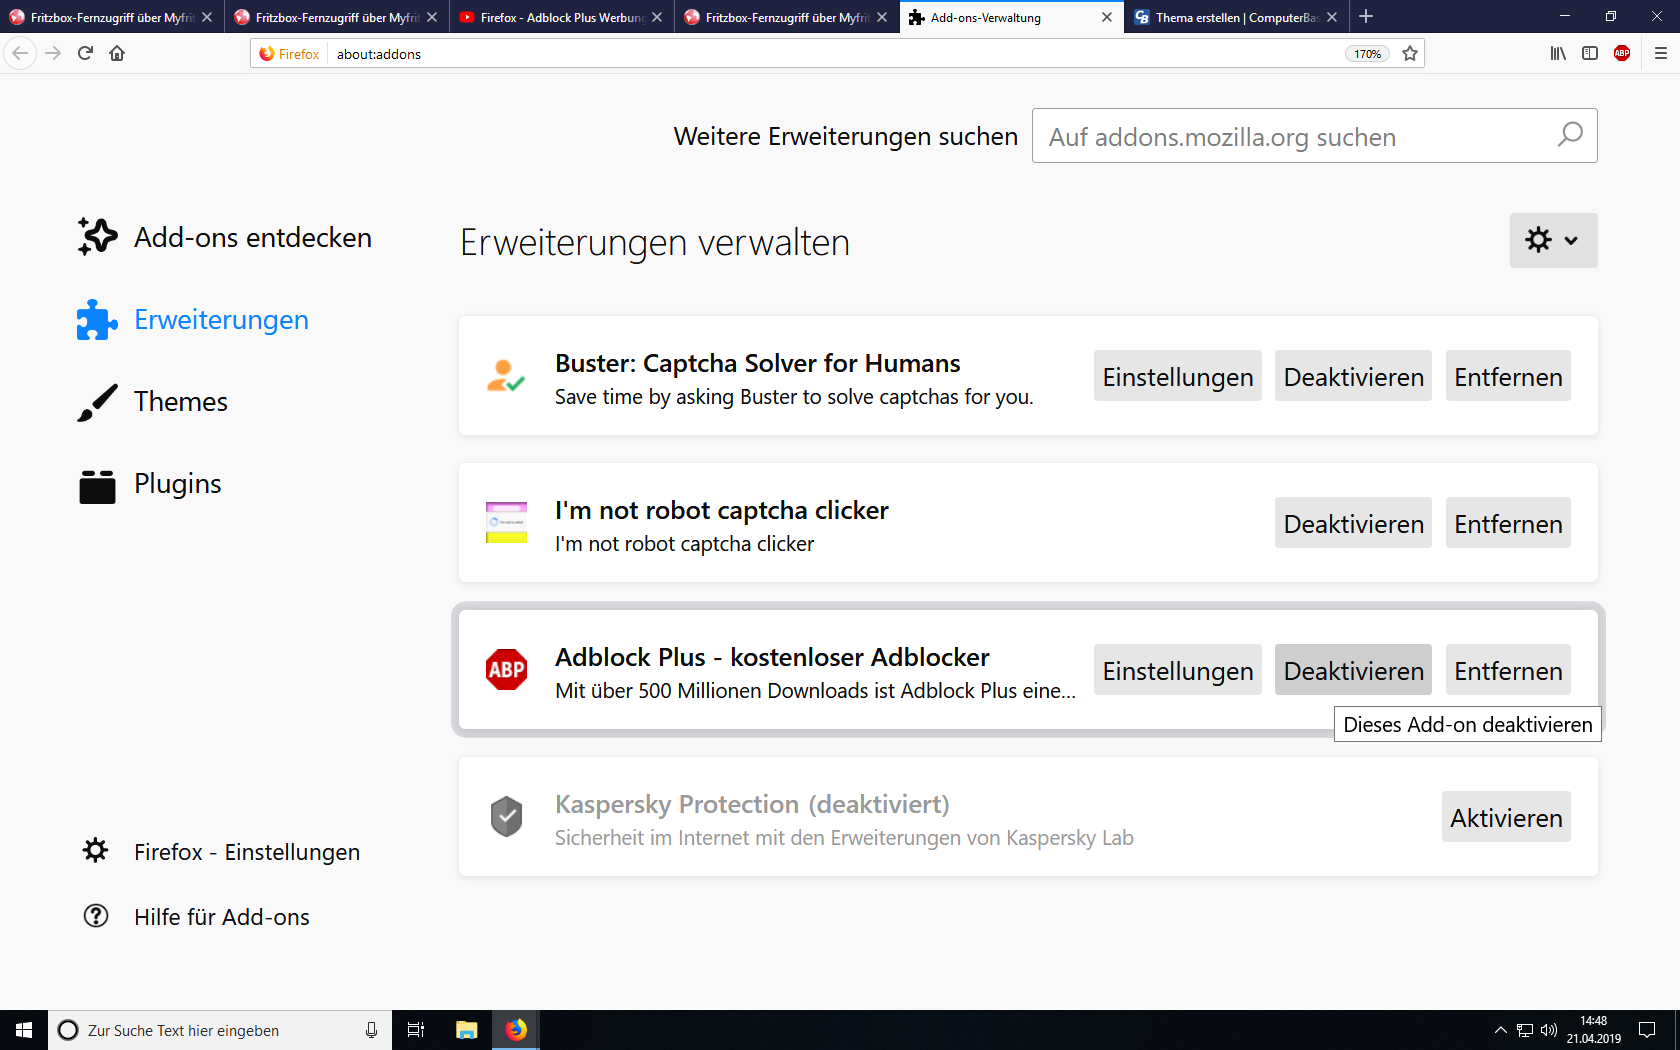Open the Library bookshelf icon
Viewport: 1680px width, 1050px height.
[1558, 53]
